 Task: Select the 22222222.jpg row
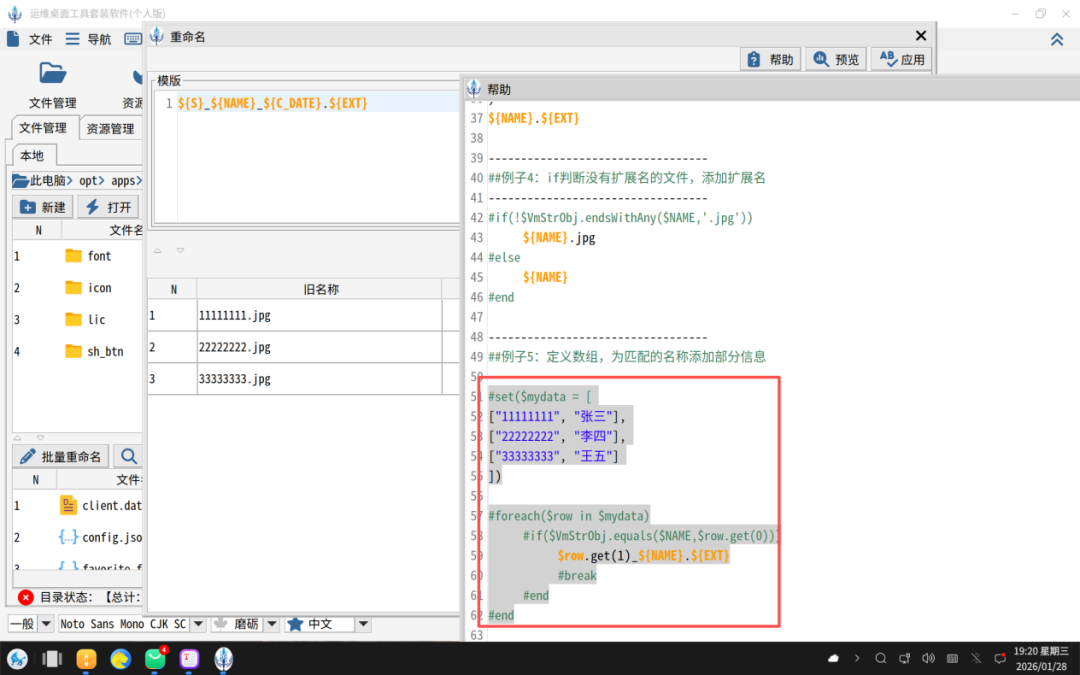coord(234,347)
